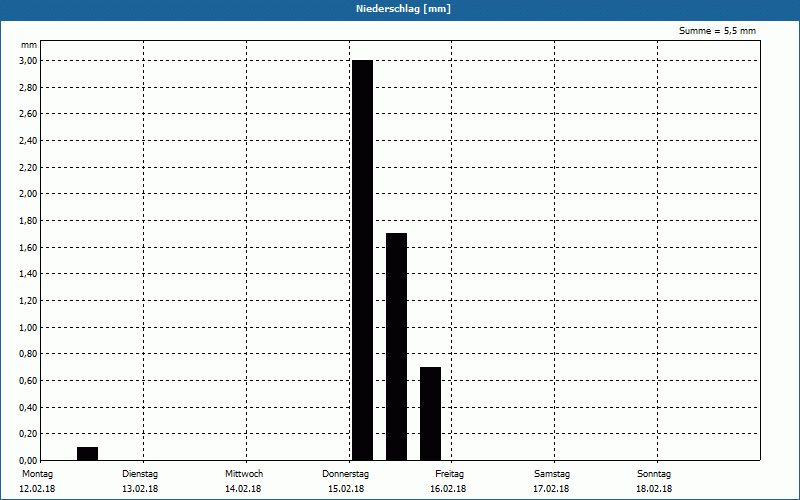
Task: Click the 2,60 y-axis value
Action: 28,114
